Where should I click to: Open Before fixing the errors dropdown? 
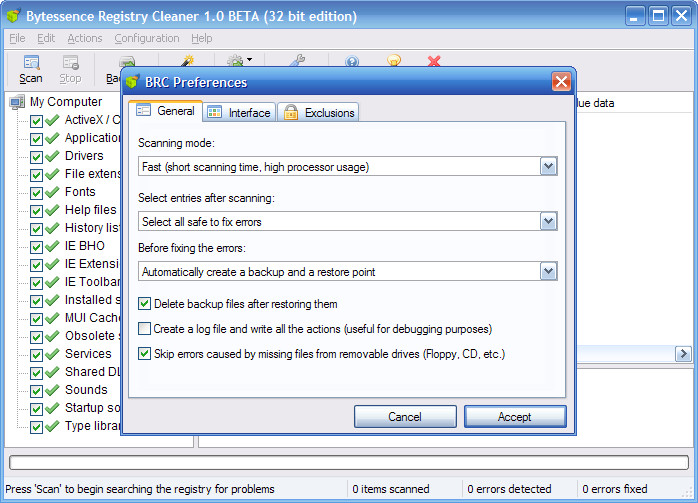pyautogui.click(x=548, y=272)
